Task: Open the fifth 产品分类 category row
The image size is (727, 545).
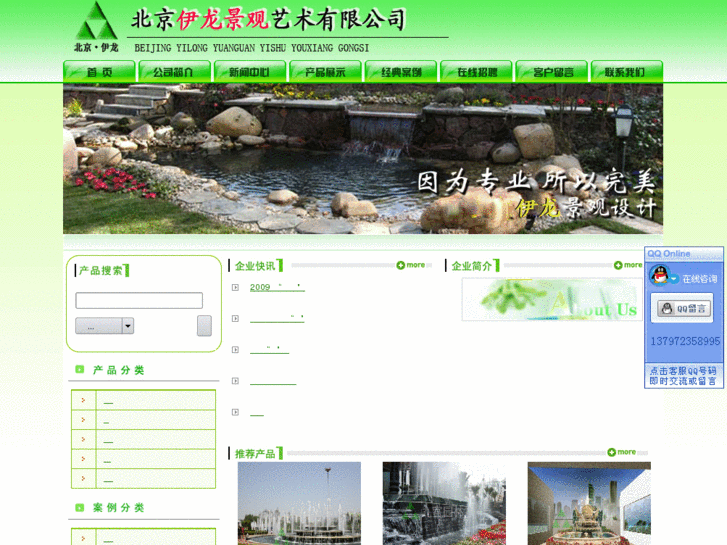Action: point(143,478)
